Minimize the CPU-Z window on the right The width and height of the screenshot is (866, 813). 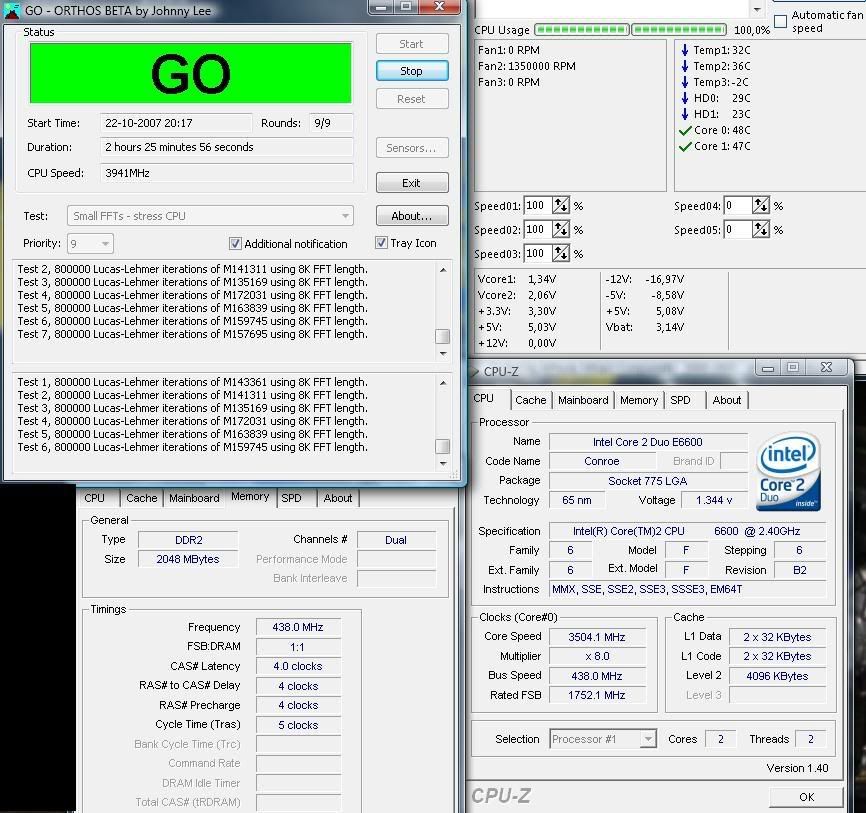coord(768,368)
